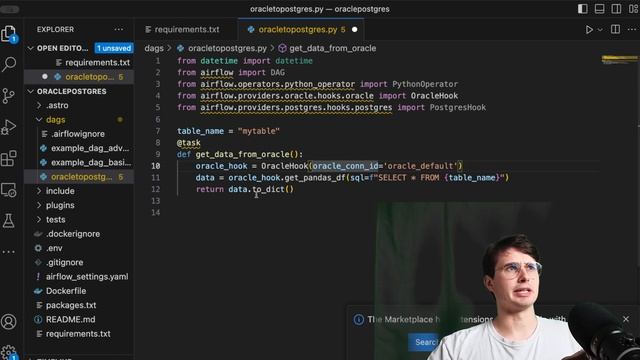Toggle primary side bar layout button

pos(582,9)
